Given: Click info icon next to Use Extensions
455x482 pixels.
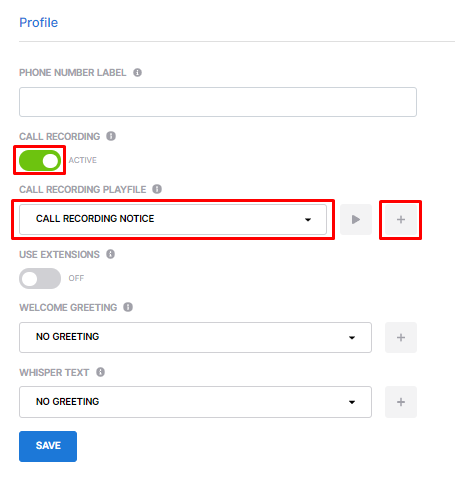Looking at the screenshot, I should pos(111,254).
